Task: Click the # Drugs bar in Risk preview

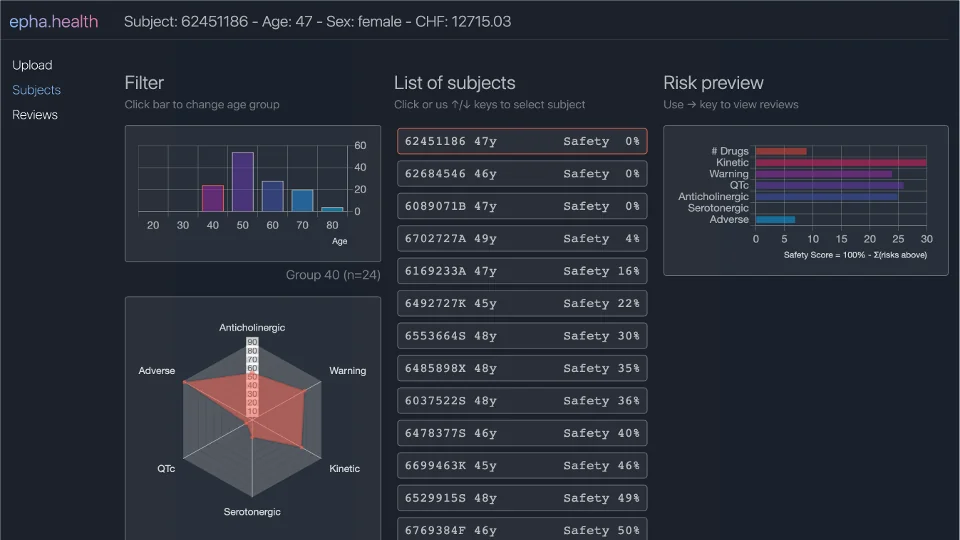Action: 781,151
